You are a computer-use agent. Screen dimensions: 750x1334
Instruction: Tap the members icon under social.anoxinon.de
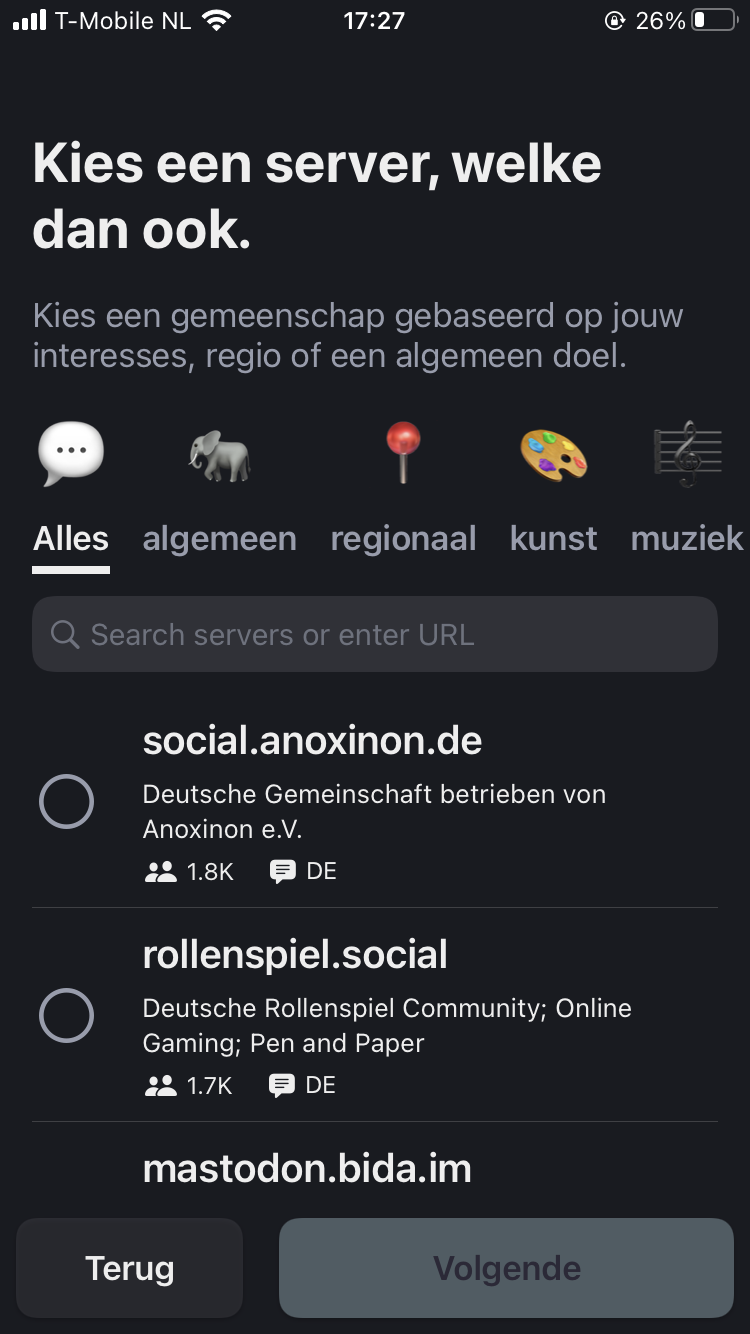coord(160,872)
